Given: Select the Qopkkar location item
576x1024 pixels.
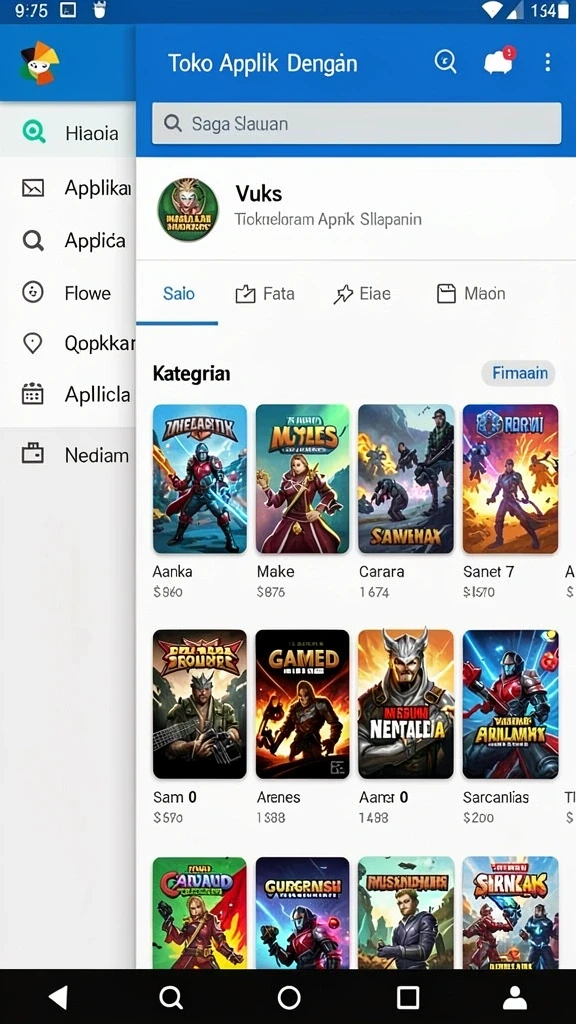Looking at the screenshot, I should [x=68, y=343].
